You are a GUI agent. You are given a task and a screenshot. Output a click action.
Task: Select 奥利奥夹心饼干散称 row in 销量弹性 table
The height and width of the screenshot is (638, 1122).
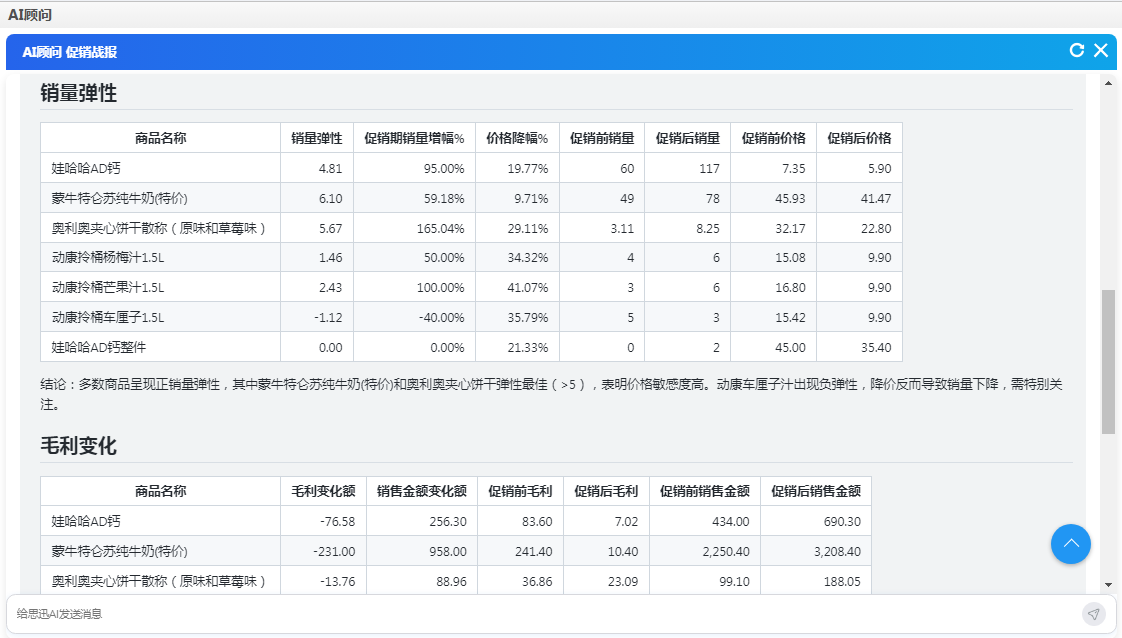(472, 228)
